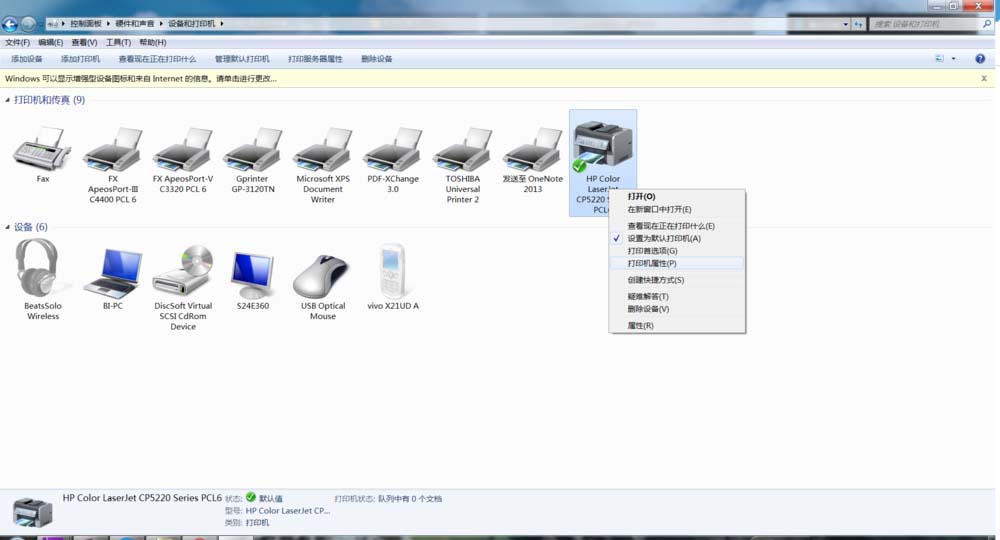Click HP printer thumbnail in details pane
Viewport: 1000px width, 540px height.
click(32, 513)
